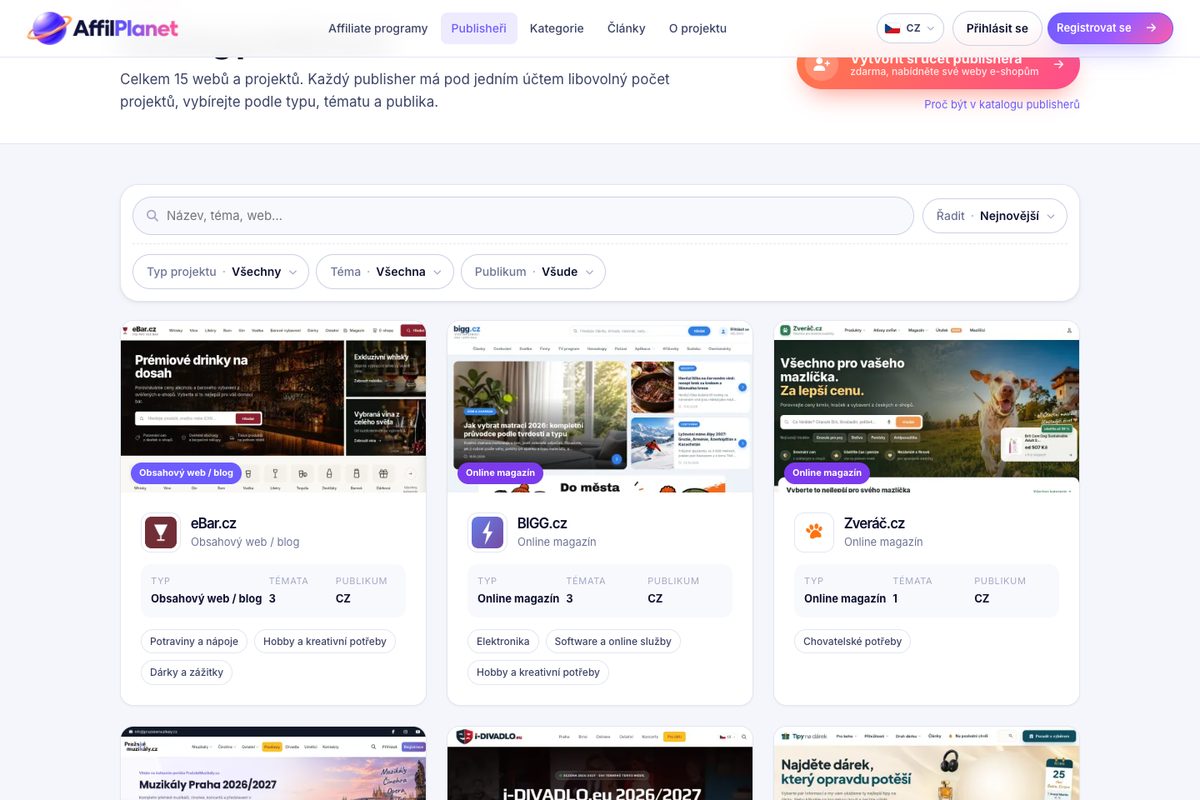Click BIGG.cz Hobby a kreativní potřeby tag
Viewport: 1200px width, 800px height.
pyautogui.click(x=538, y=672)
